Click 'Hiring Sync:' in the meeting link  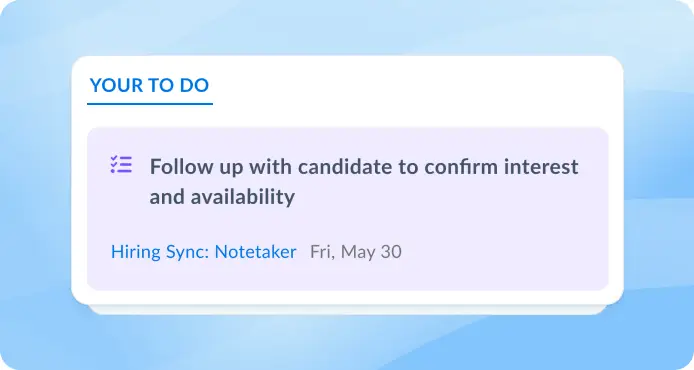(160, 252)
